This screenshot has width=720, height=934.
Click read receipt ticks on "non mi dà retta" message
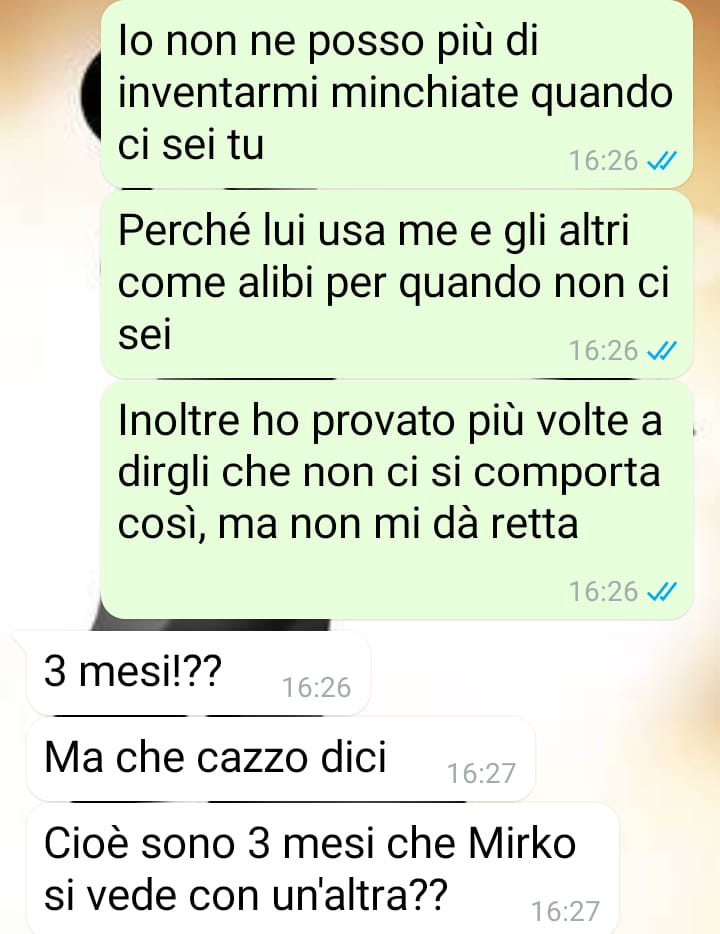(x=662, y=591)
